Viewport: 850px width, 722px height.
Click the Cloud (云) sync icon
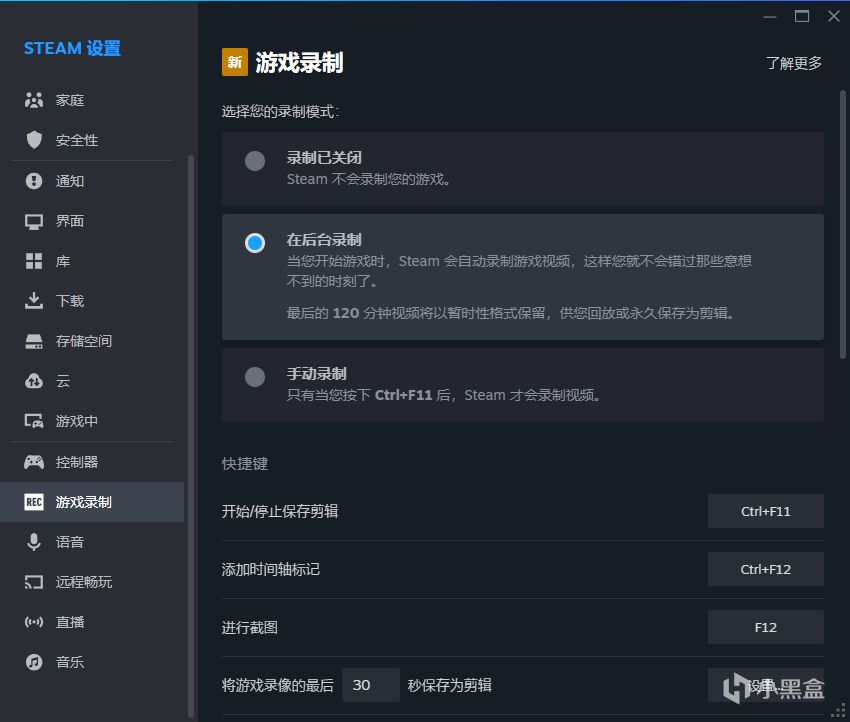coord(34,381)
